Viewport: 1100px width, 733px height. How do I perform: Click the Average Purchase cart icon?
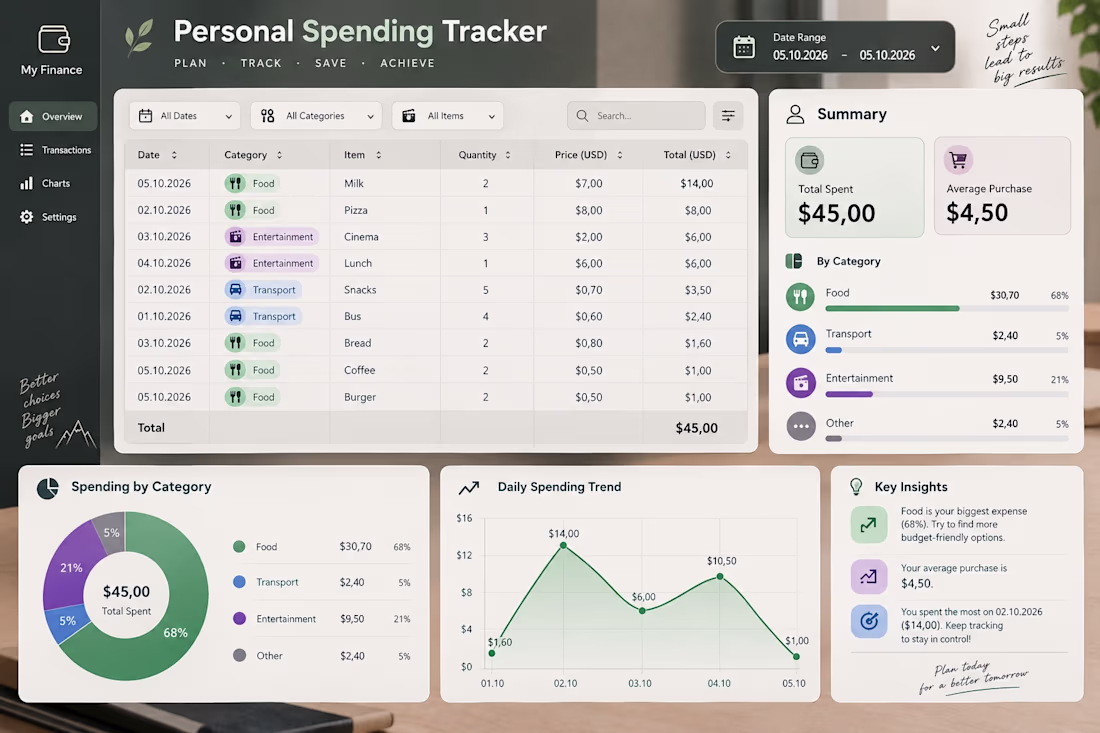(958, 160)
